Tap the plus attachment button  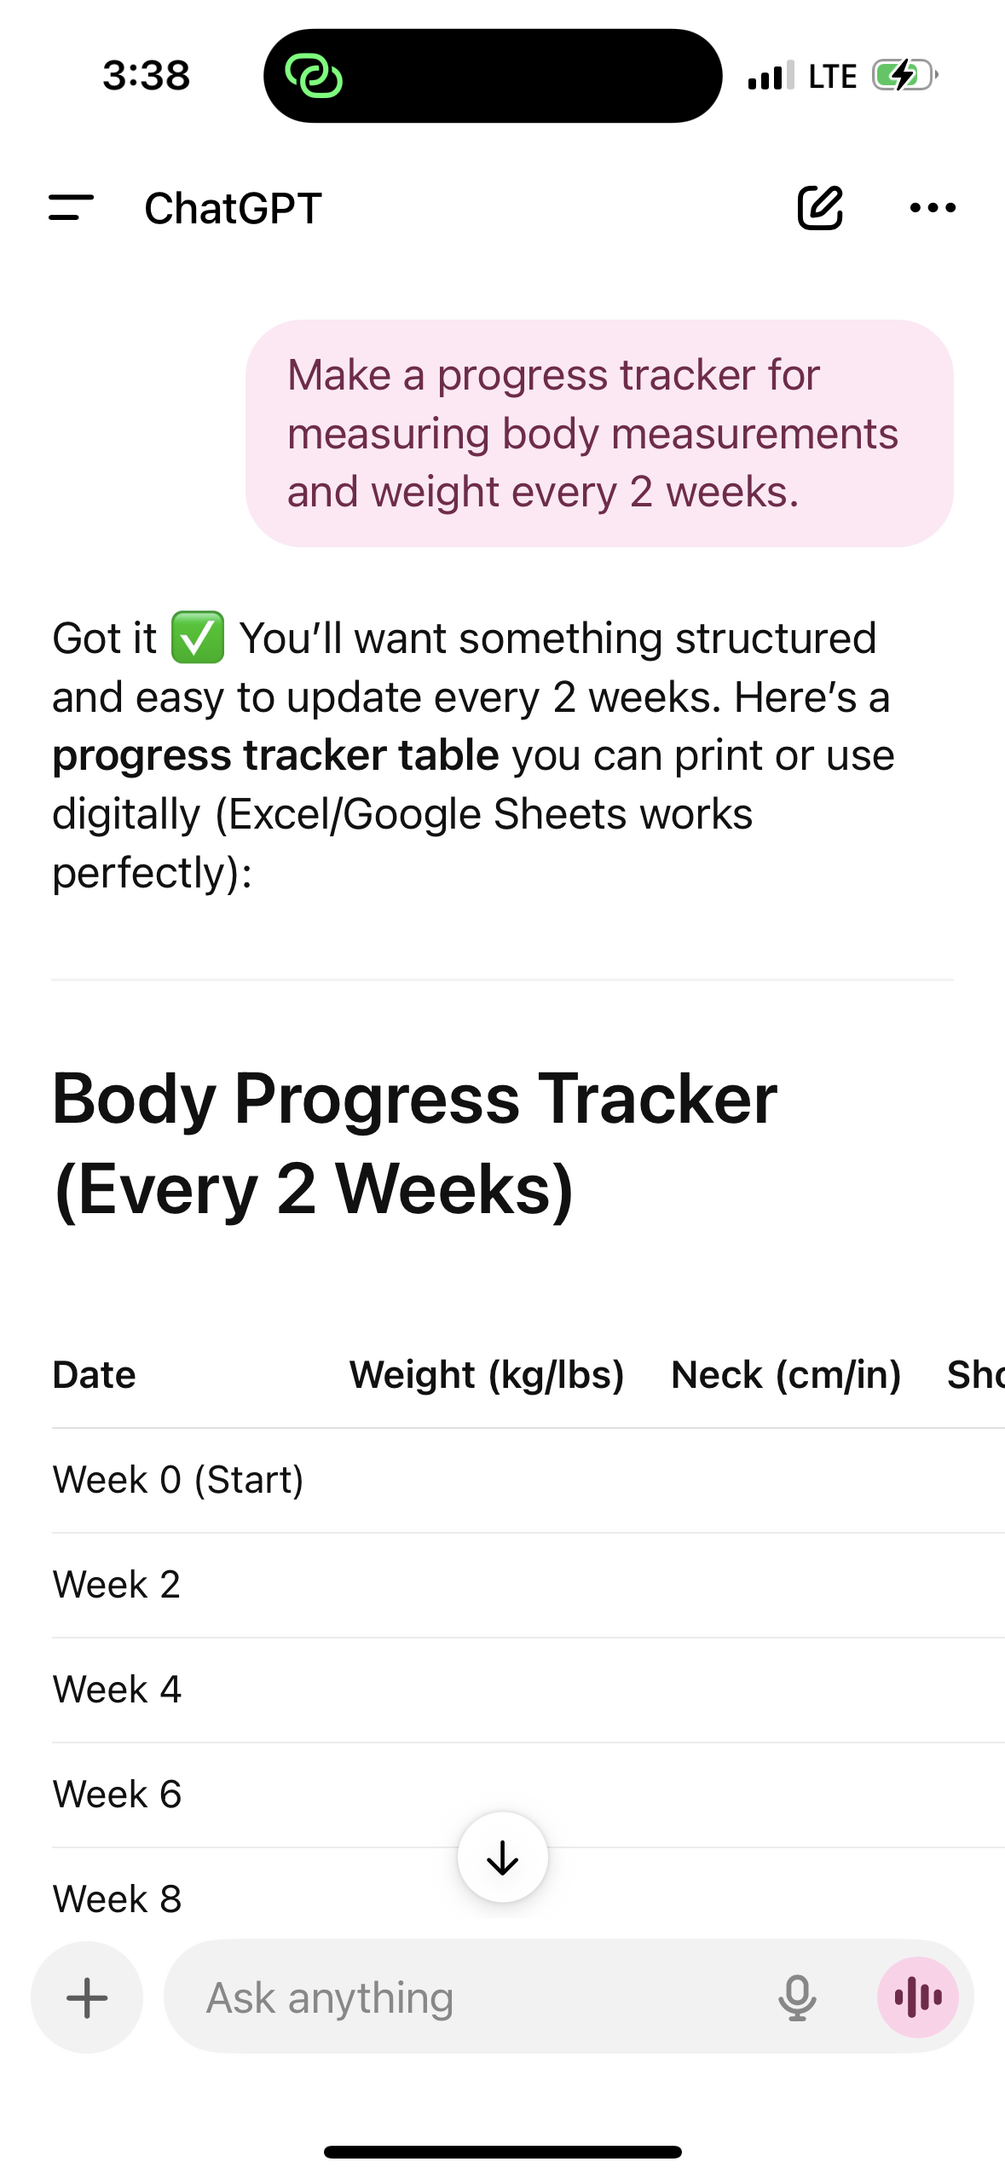(x=87, y=1997)
